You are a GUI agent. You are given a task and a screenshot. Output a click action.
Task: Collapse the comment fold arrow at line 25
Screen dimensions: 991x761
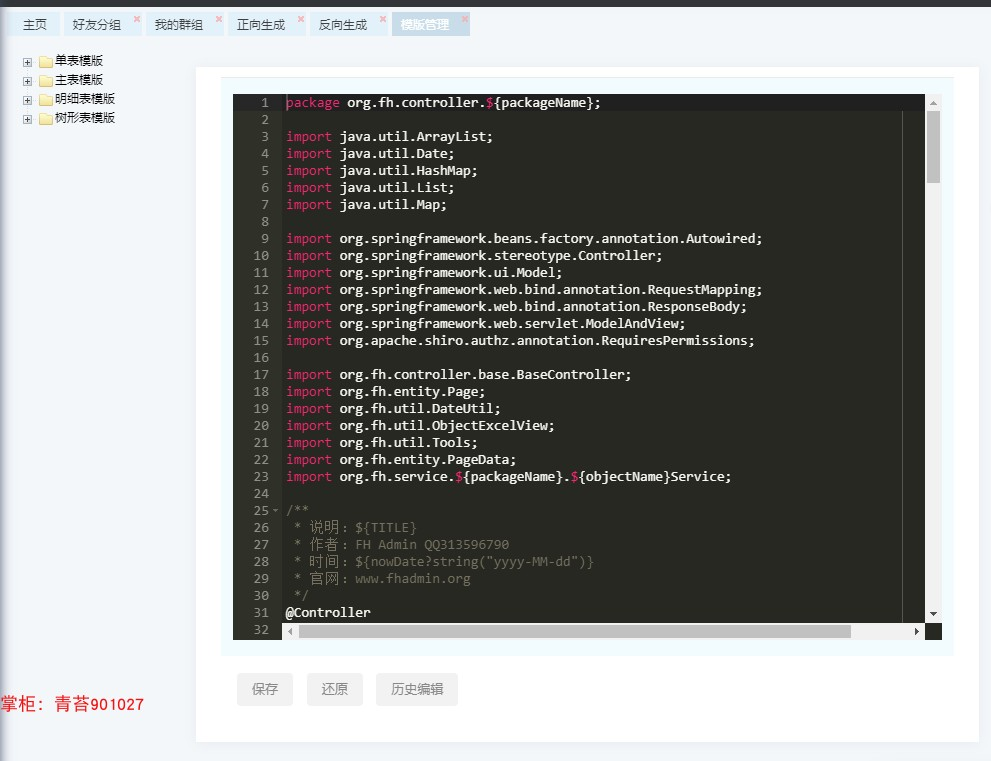click(276, 511)
